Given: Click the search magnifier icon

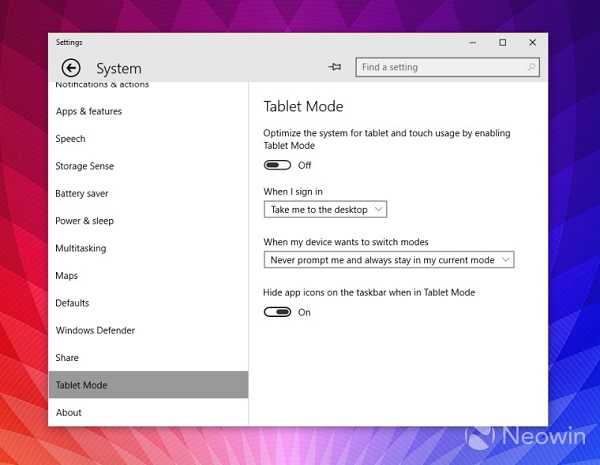Looking at the screenshot, I should (531, 67).
